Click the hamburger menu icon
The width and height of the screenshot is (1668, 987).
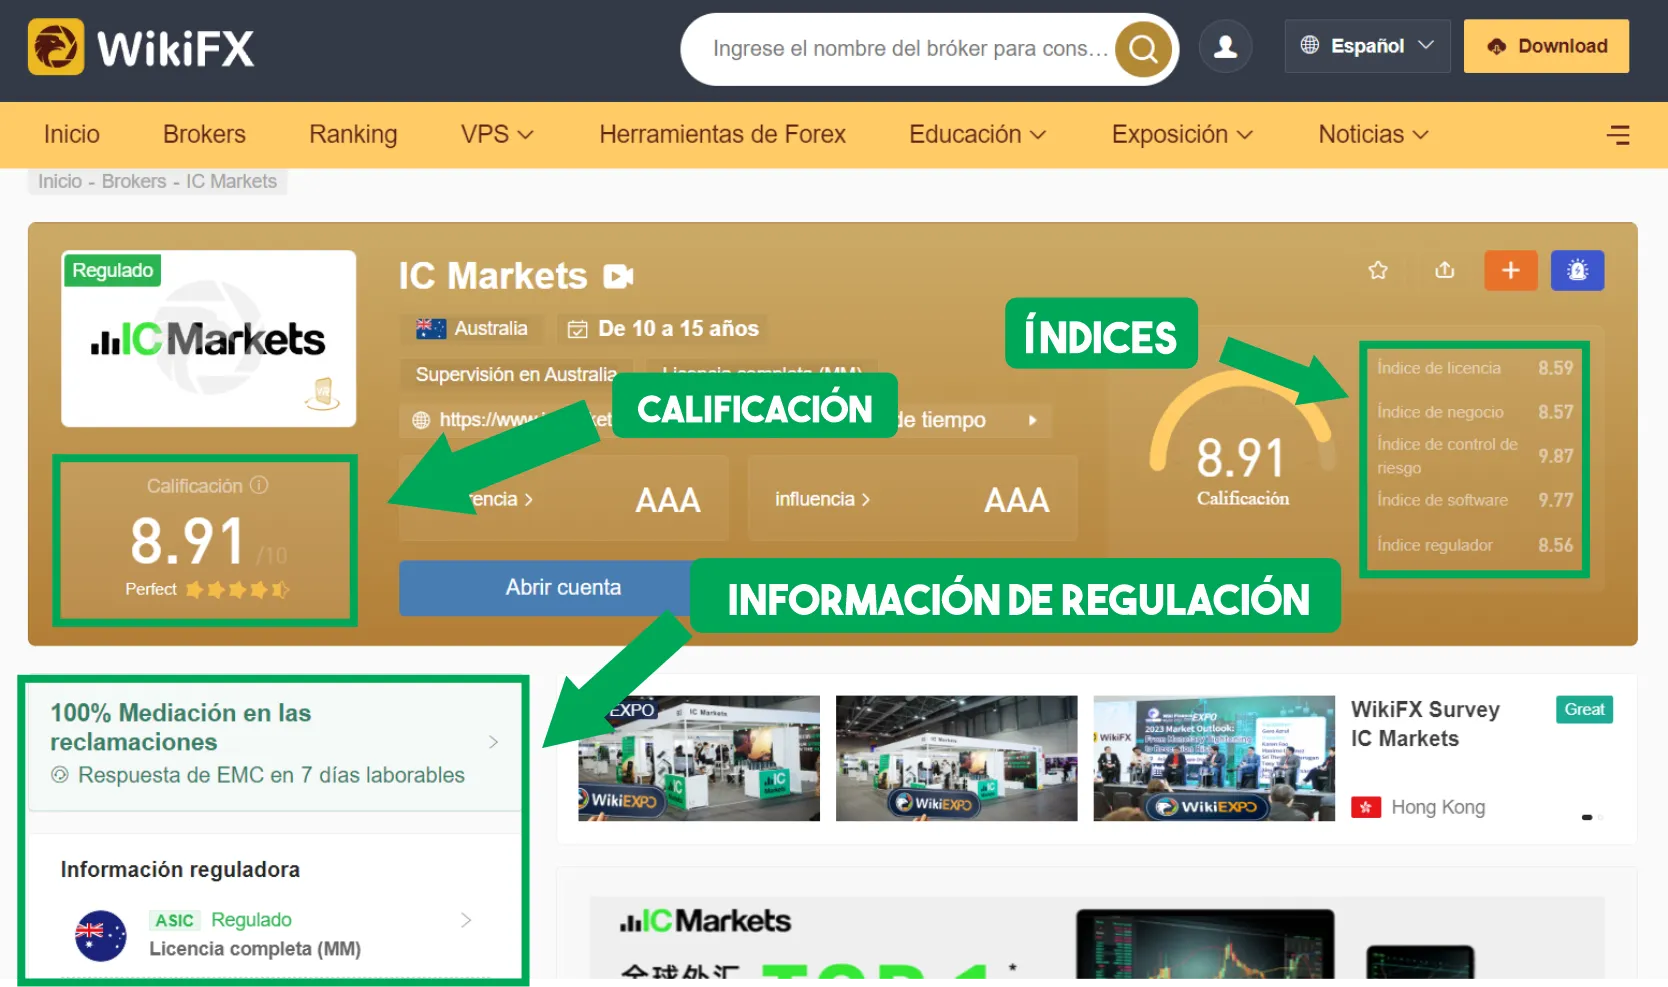click(1618, 135)
